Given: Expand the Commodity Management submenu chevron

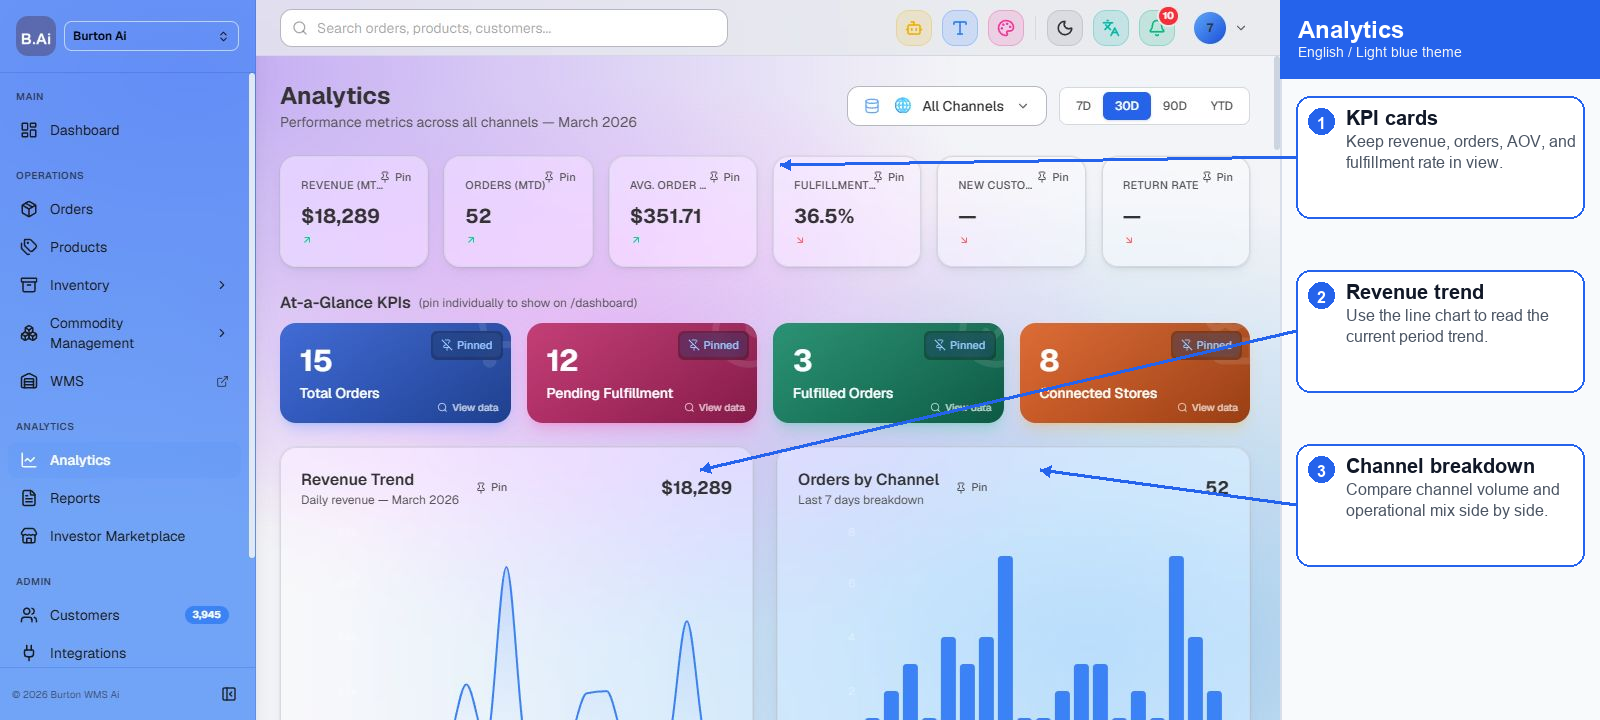Looking at the screenshot, I should 222,333.
